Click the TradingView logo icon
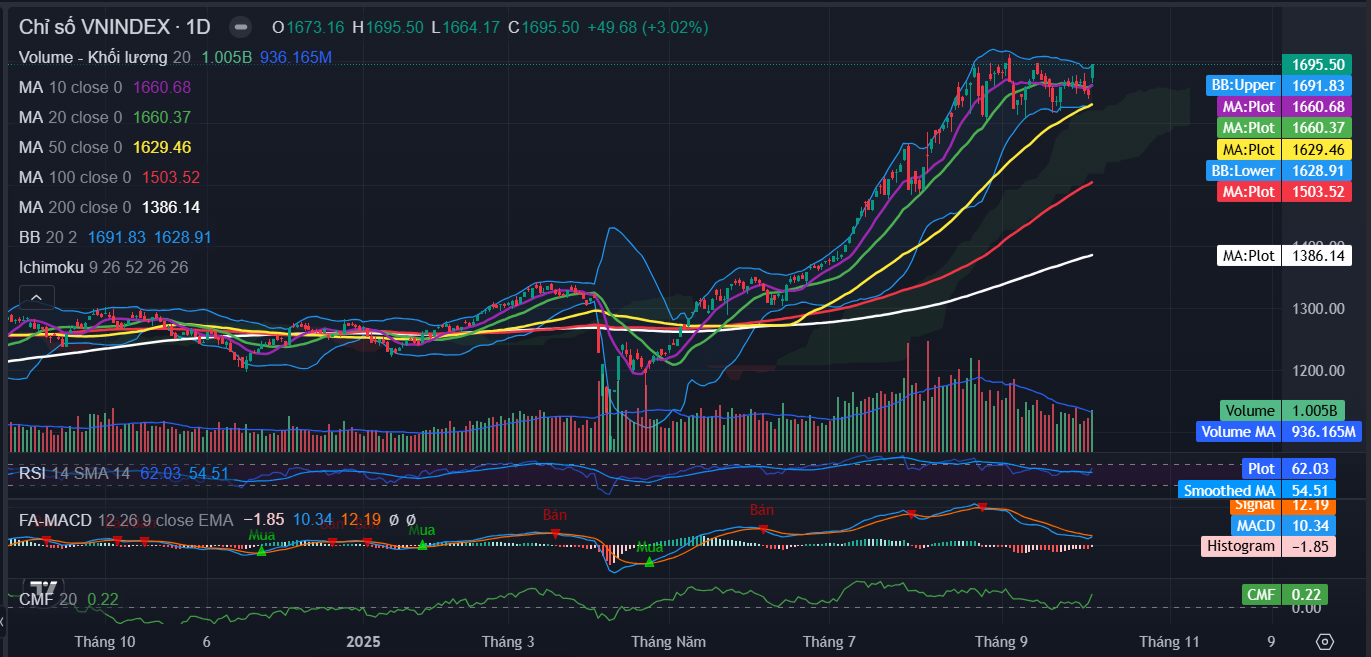1371x657 pixels. tap(43, 589)
